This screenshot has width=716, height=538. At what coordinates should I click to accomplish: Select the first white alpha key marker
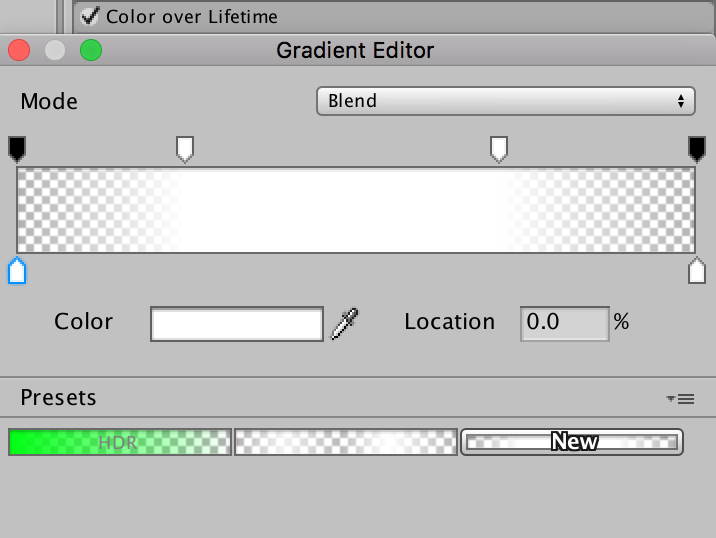click(185, 149)
